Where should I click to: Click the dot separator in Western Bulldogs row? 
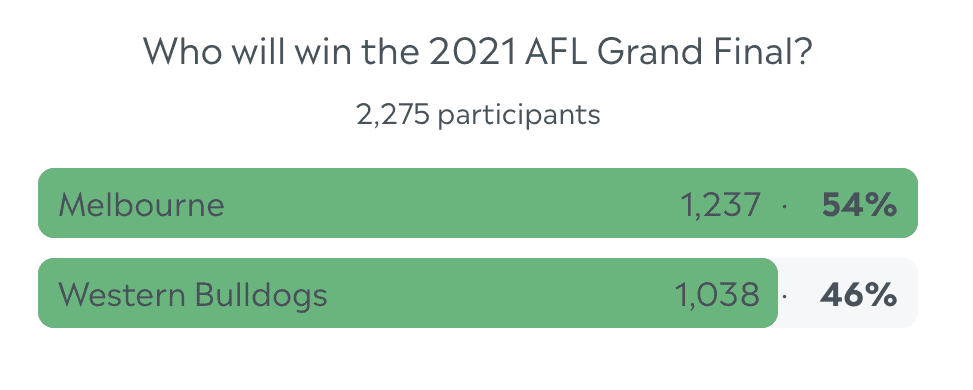[785, 296]
